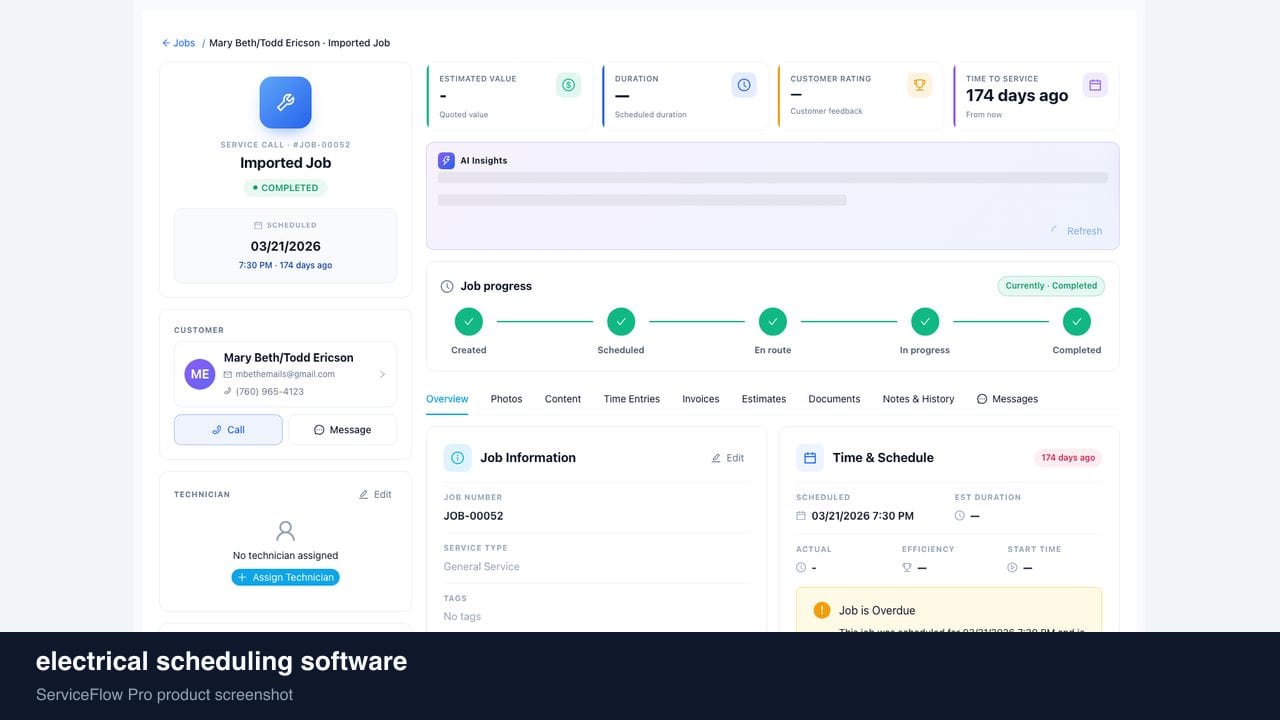Click the Job Information info icon
This screenshot has height=720, width=1280.
click(457, 458)
